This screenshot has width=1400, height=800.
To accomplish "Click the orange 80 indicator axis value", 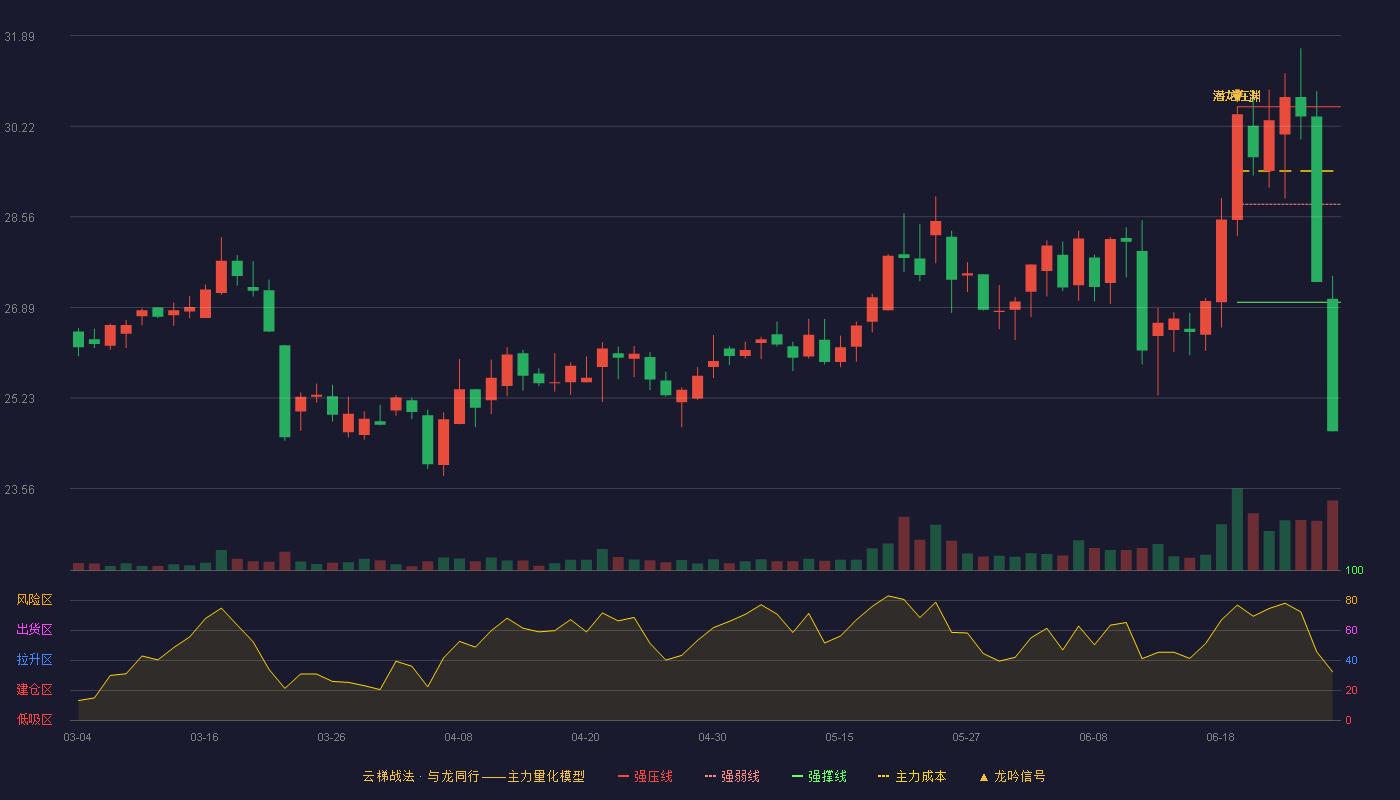I will coord(1350,601).
